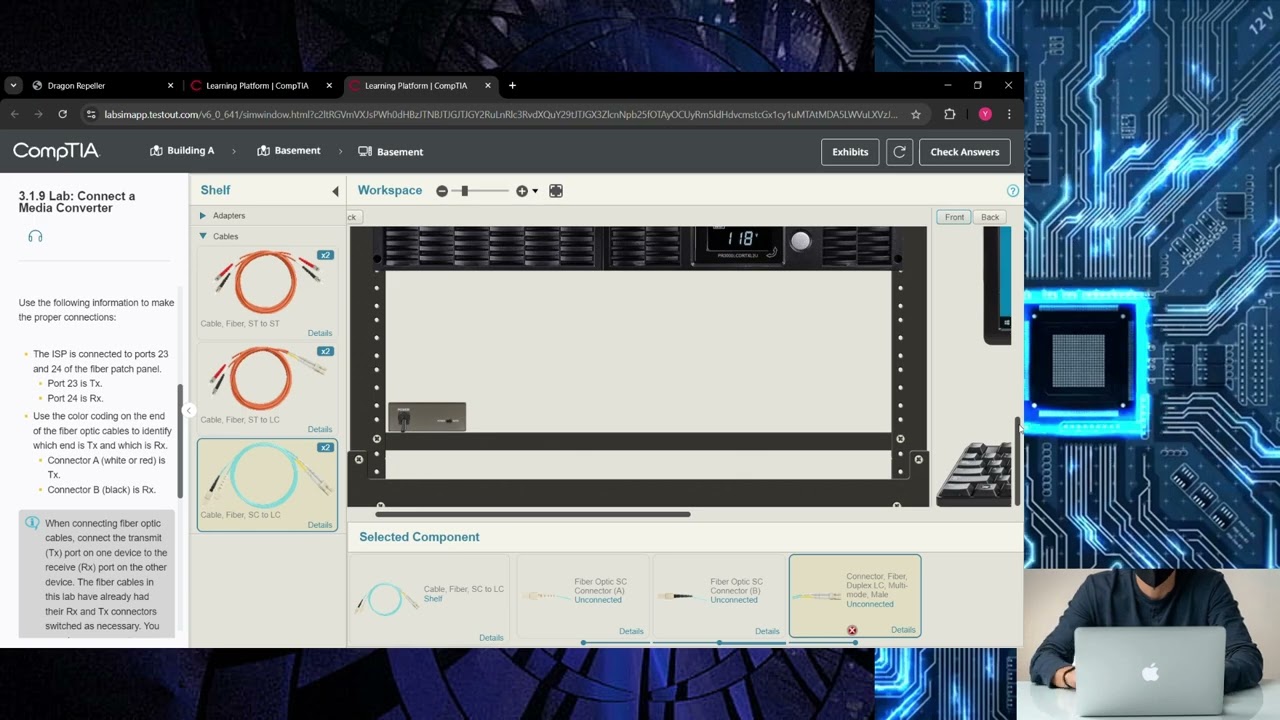This screenshot has width=1280, height=720.
Task: Open browser profile avatar
Action: tap(985, 115)
